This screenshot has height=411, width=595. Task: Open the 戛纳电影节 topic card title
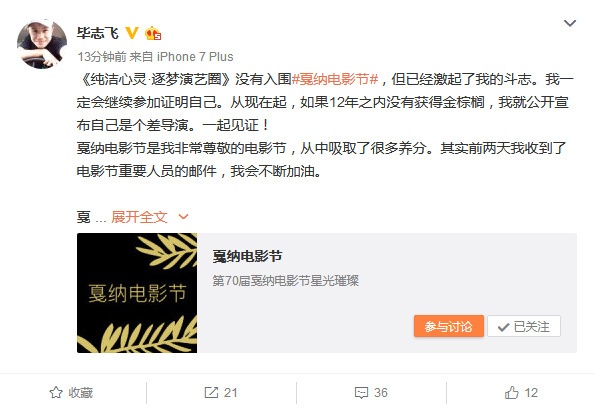point(247,257)
